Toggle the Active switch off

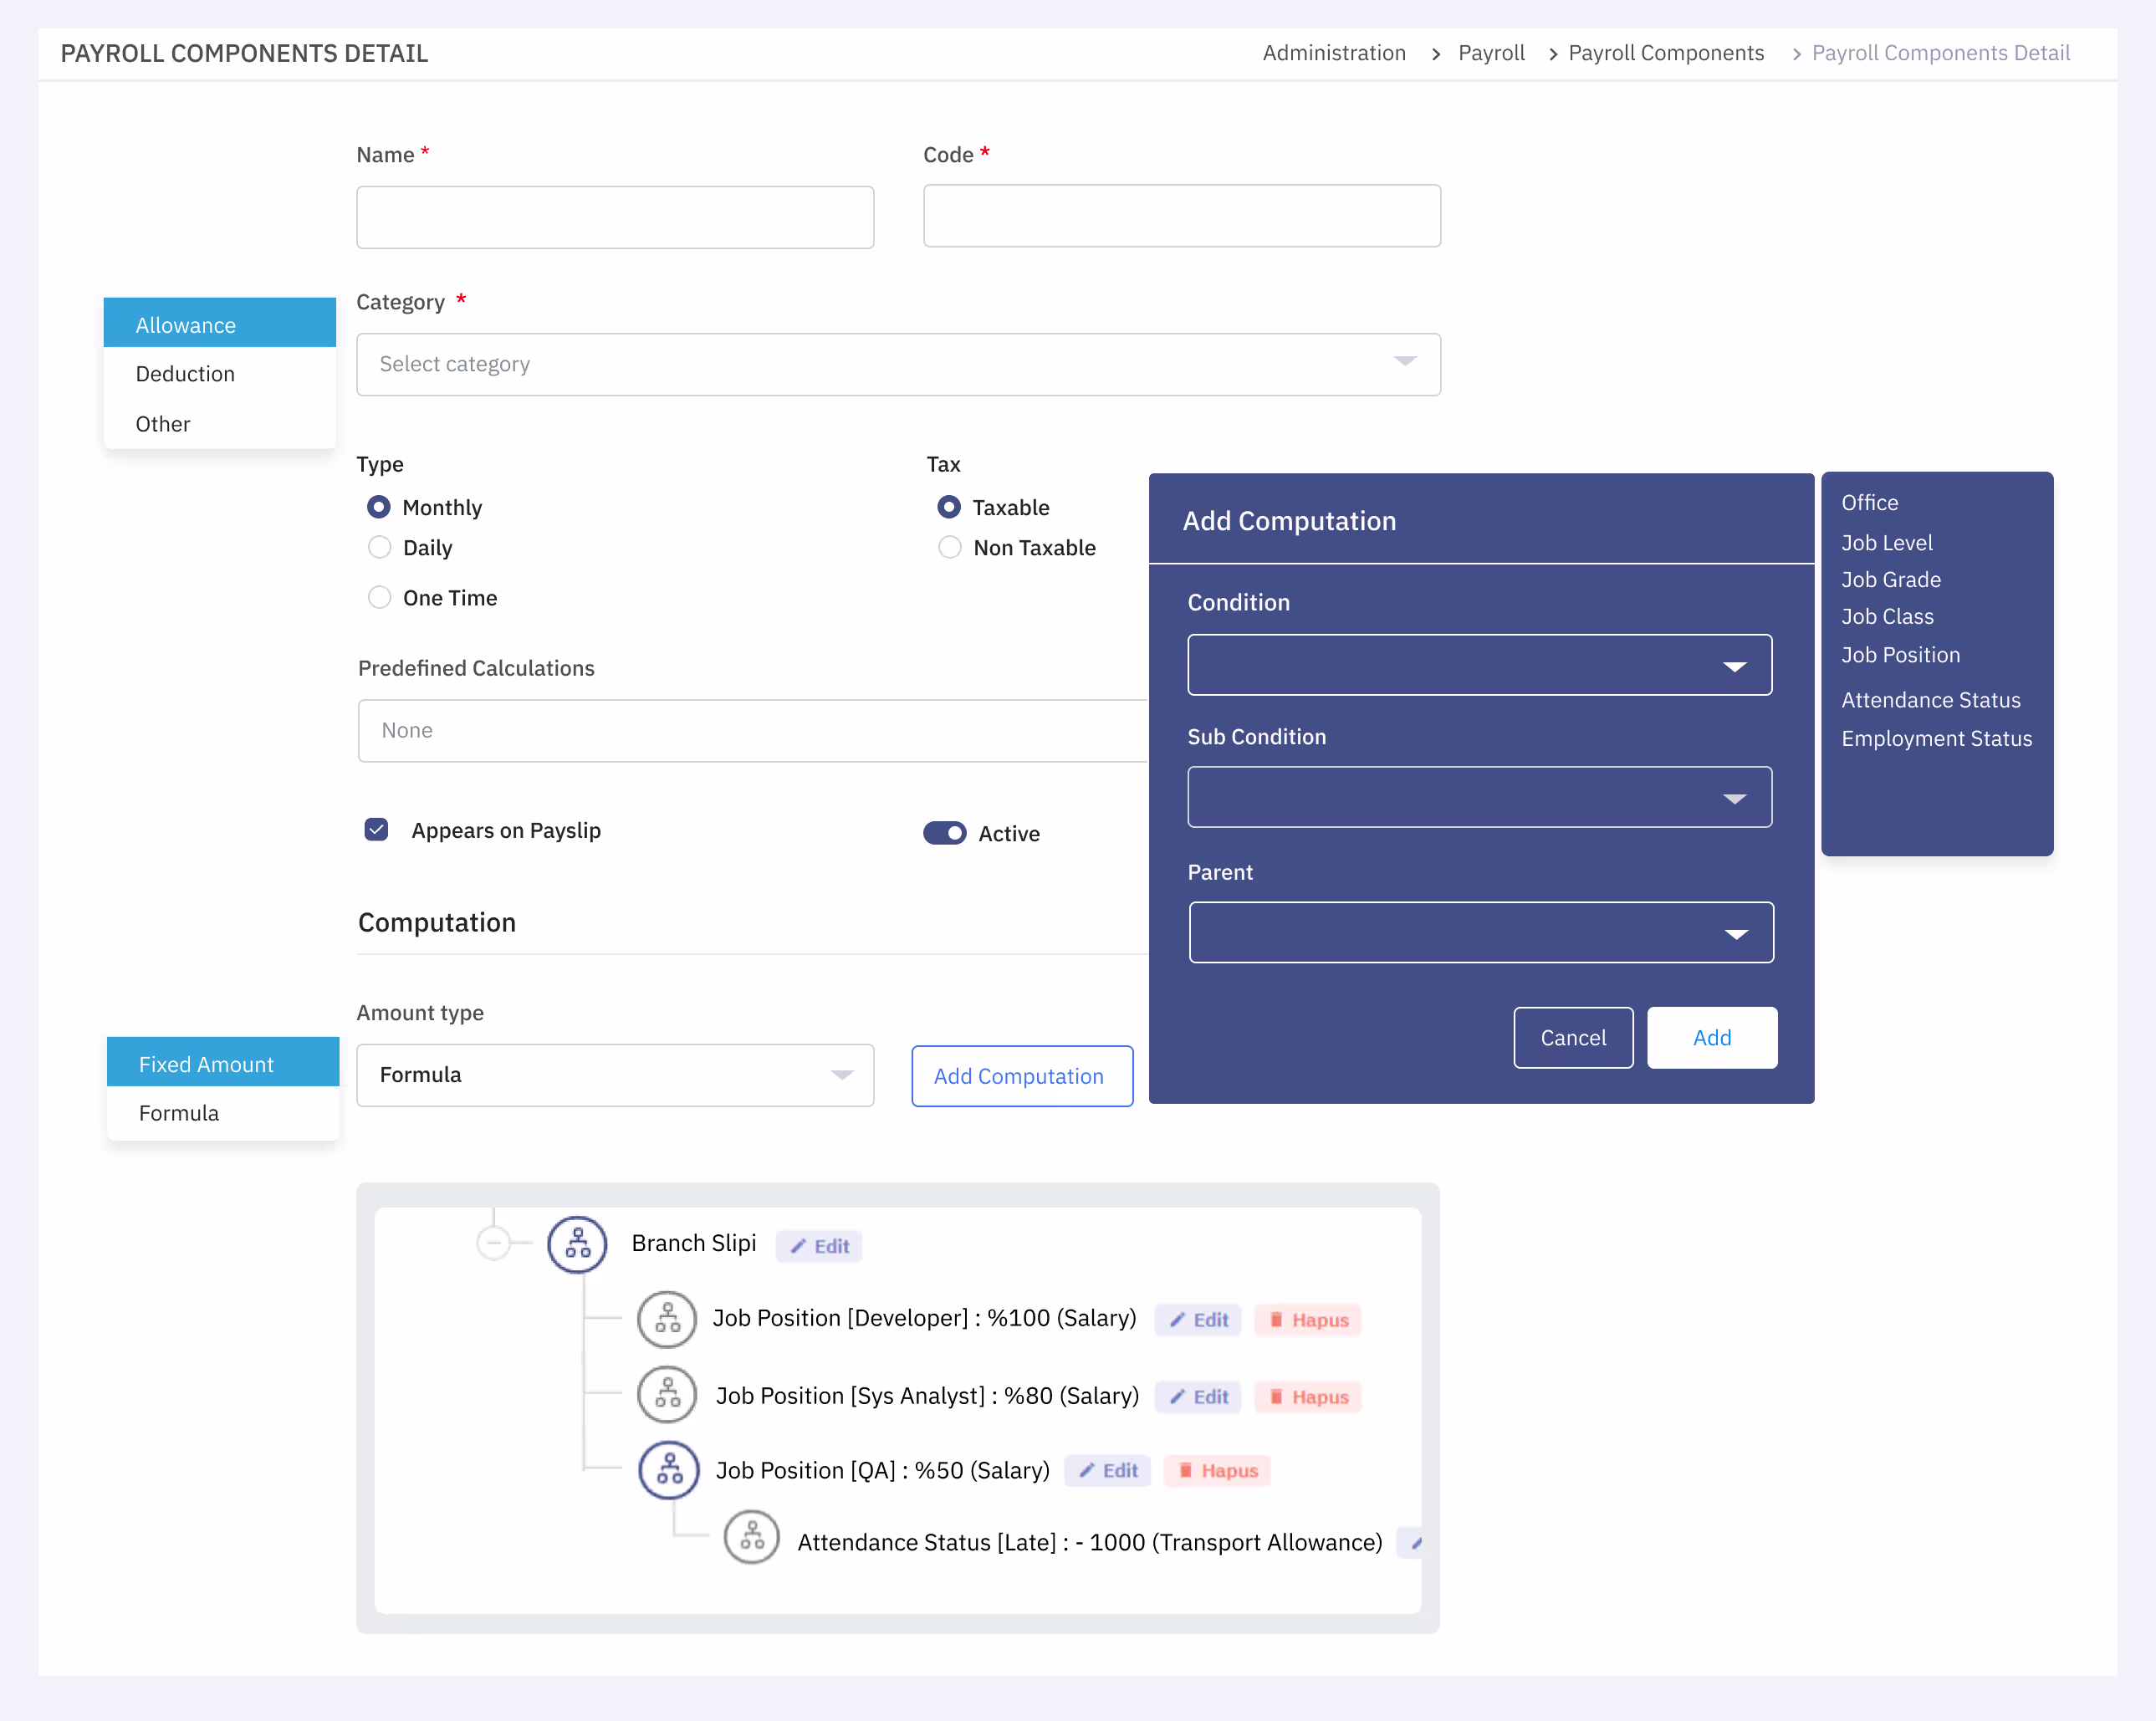click(944, 833)
